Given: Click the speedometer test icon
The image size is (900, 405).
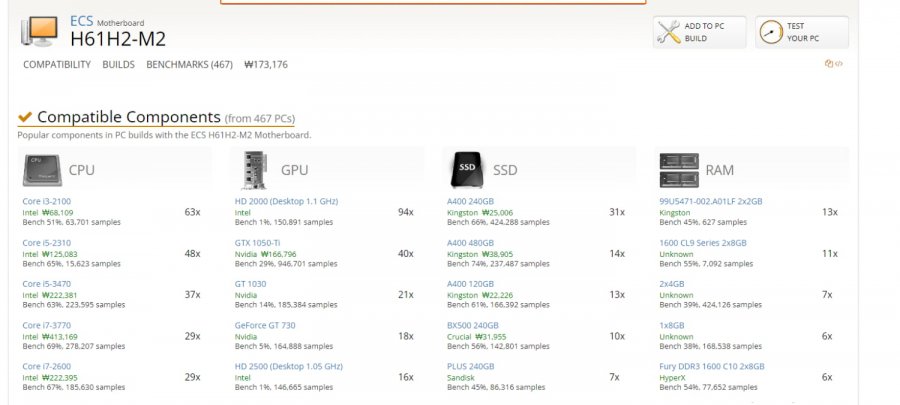Looking at the screenshot, I should 771,32.
